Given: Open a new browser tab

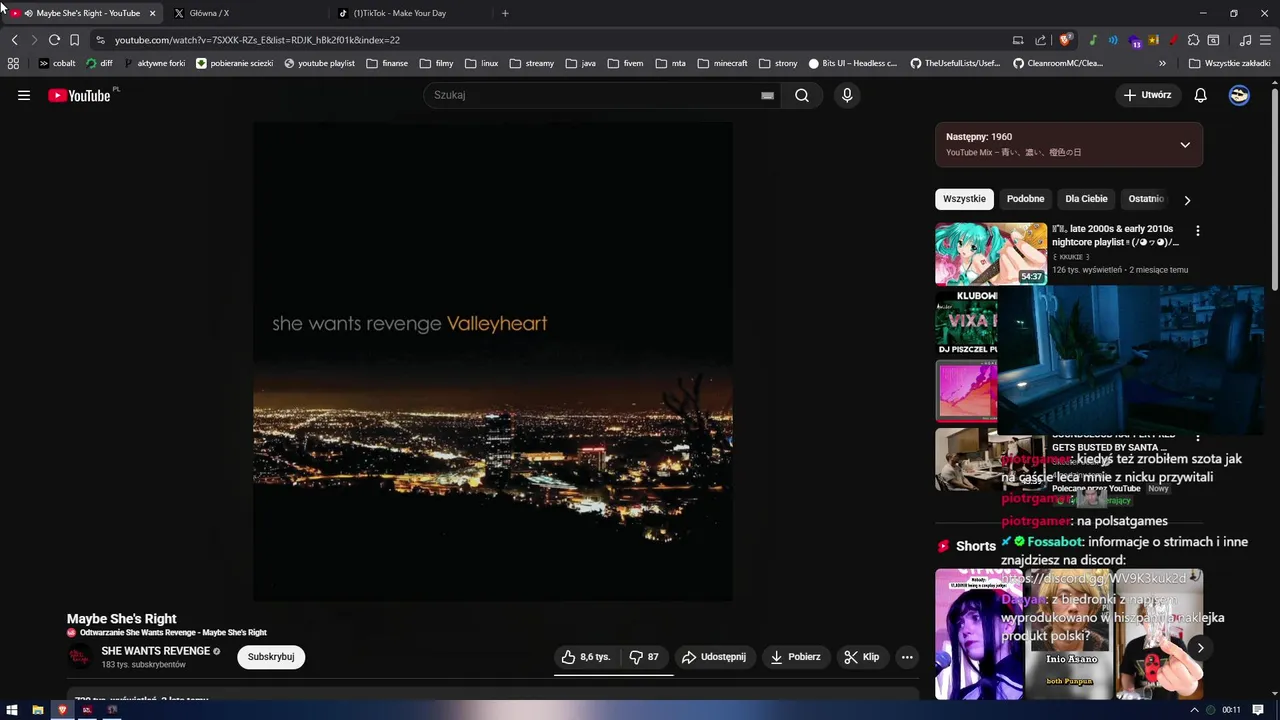Looking at the screenshot, I should pos(505,13).
